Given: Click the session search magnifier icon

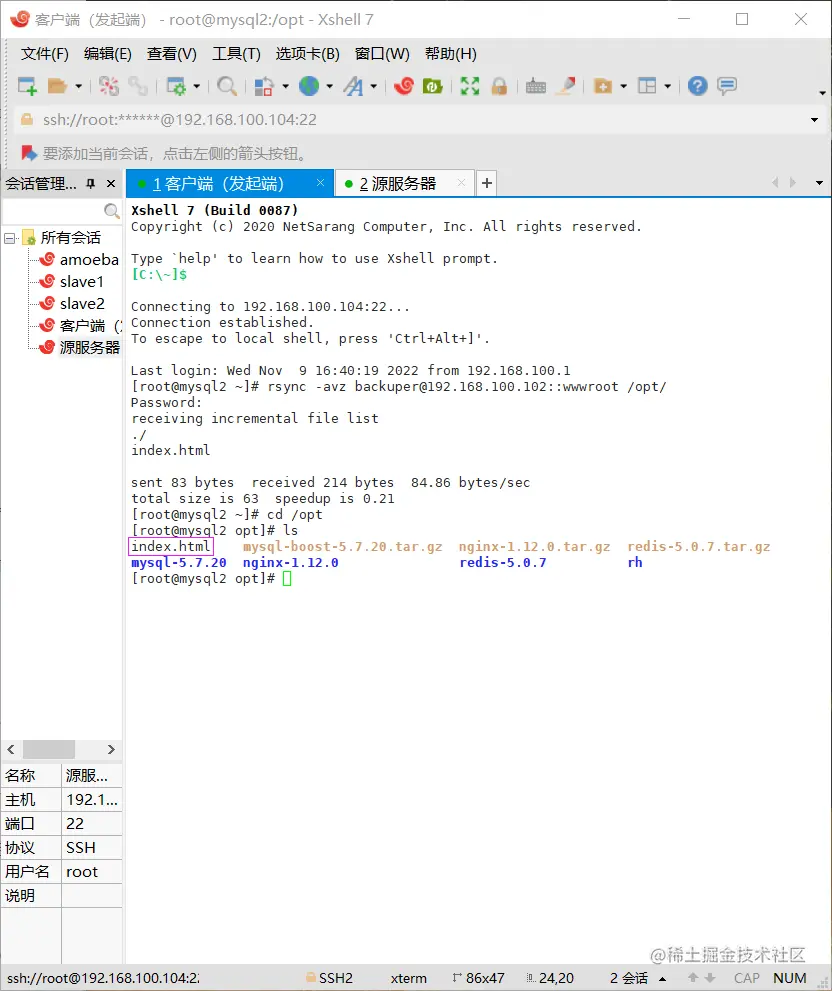Looking at the screenshot, I should pos(111,210).
